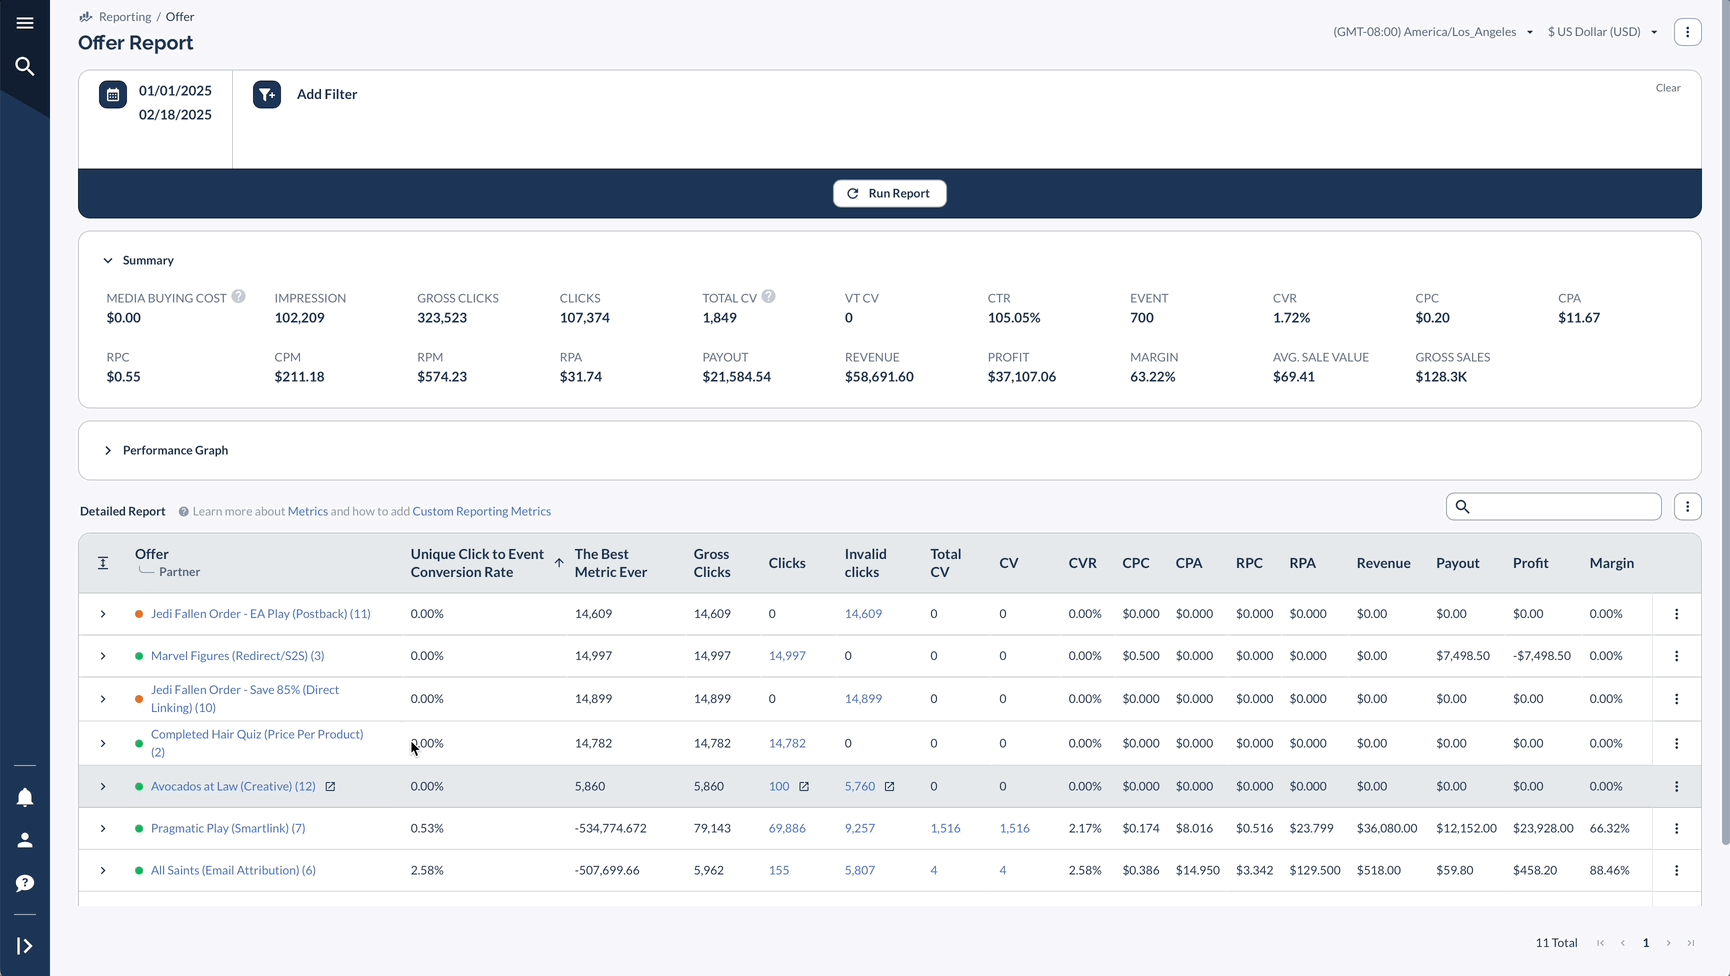
Task: Expand Jedi Fallen Order EA Play row
Action: tap(103, 614)
